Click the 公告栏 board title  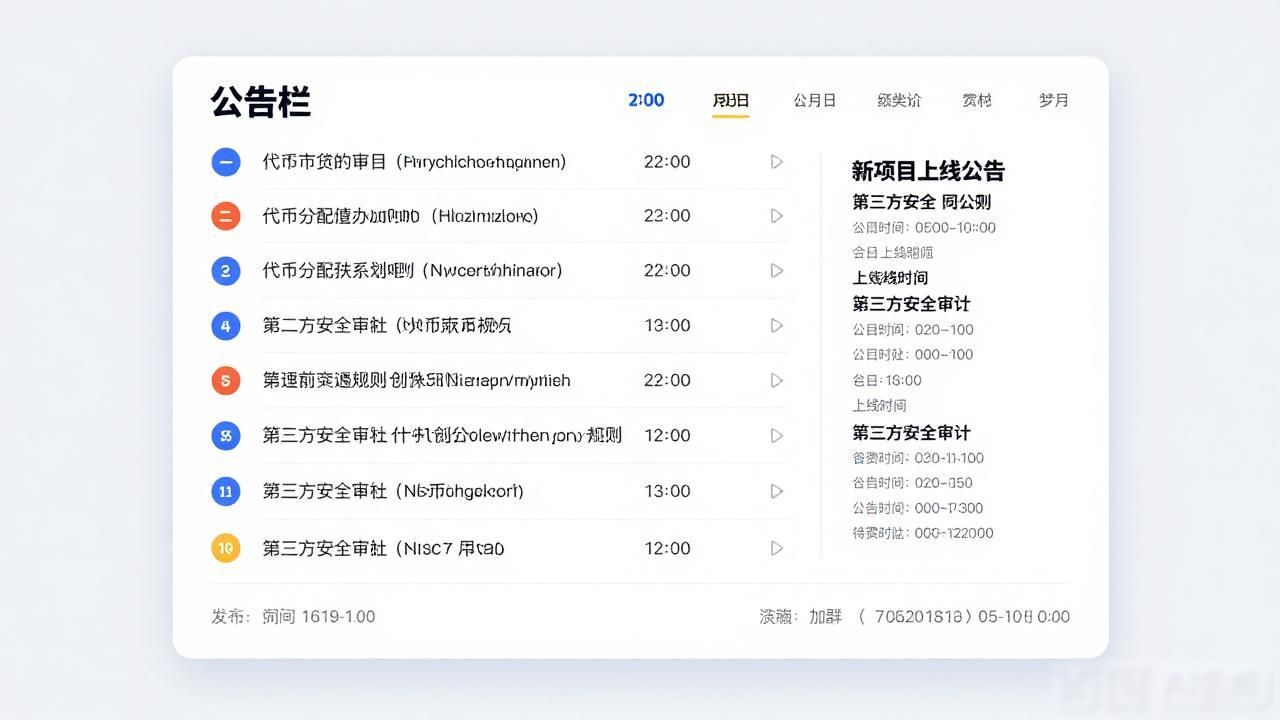[261, 102]
